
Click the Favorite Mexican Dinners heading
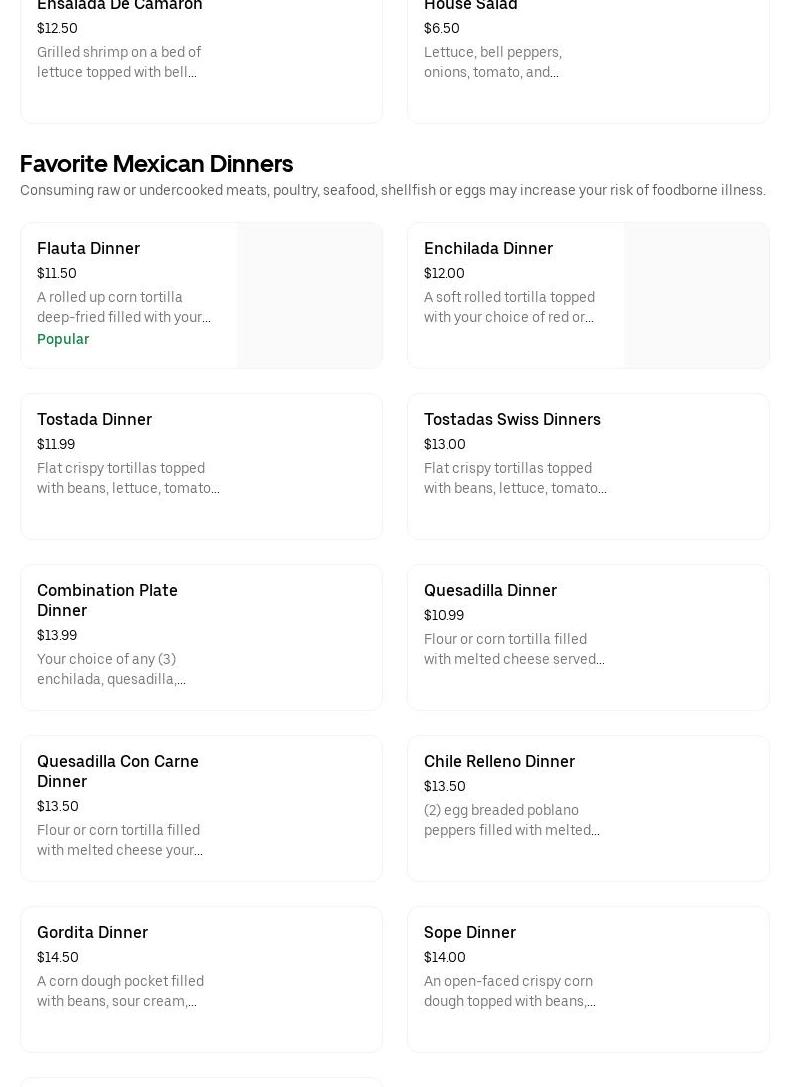156,163
